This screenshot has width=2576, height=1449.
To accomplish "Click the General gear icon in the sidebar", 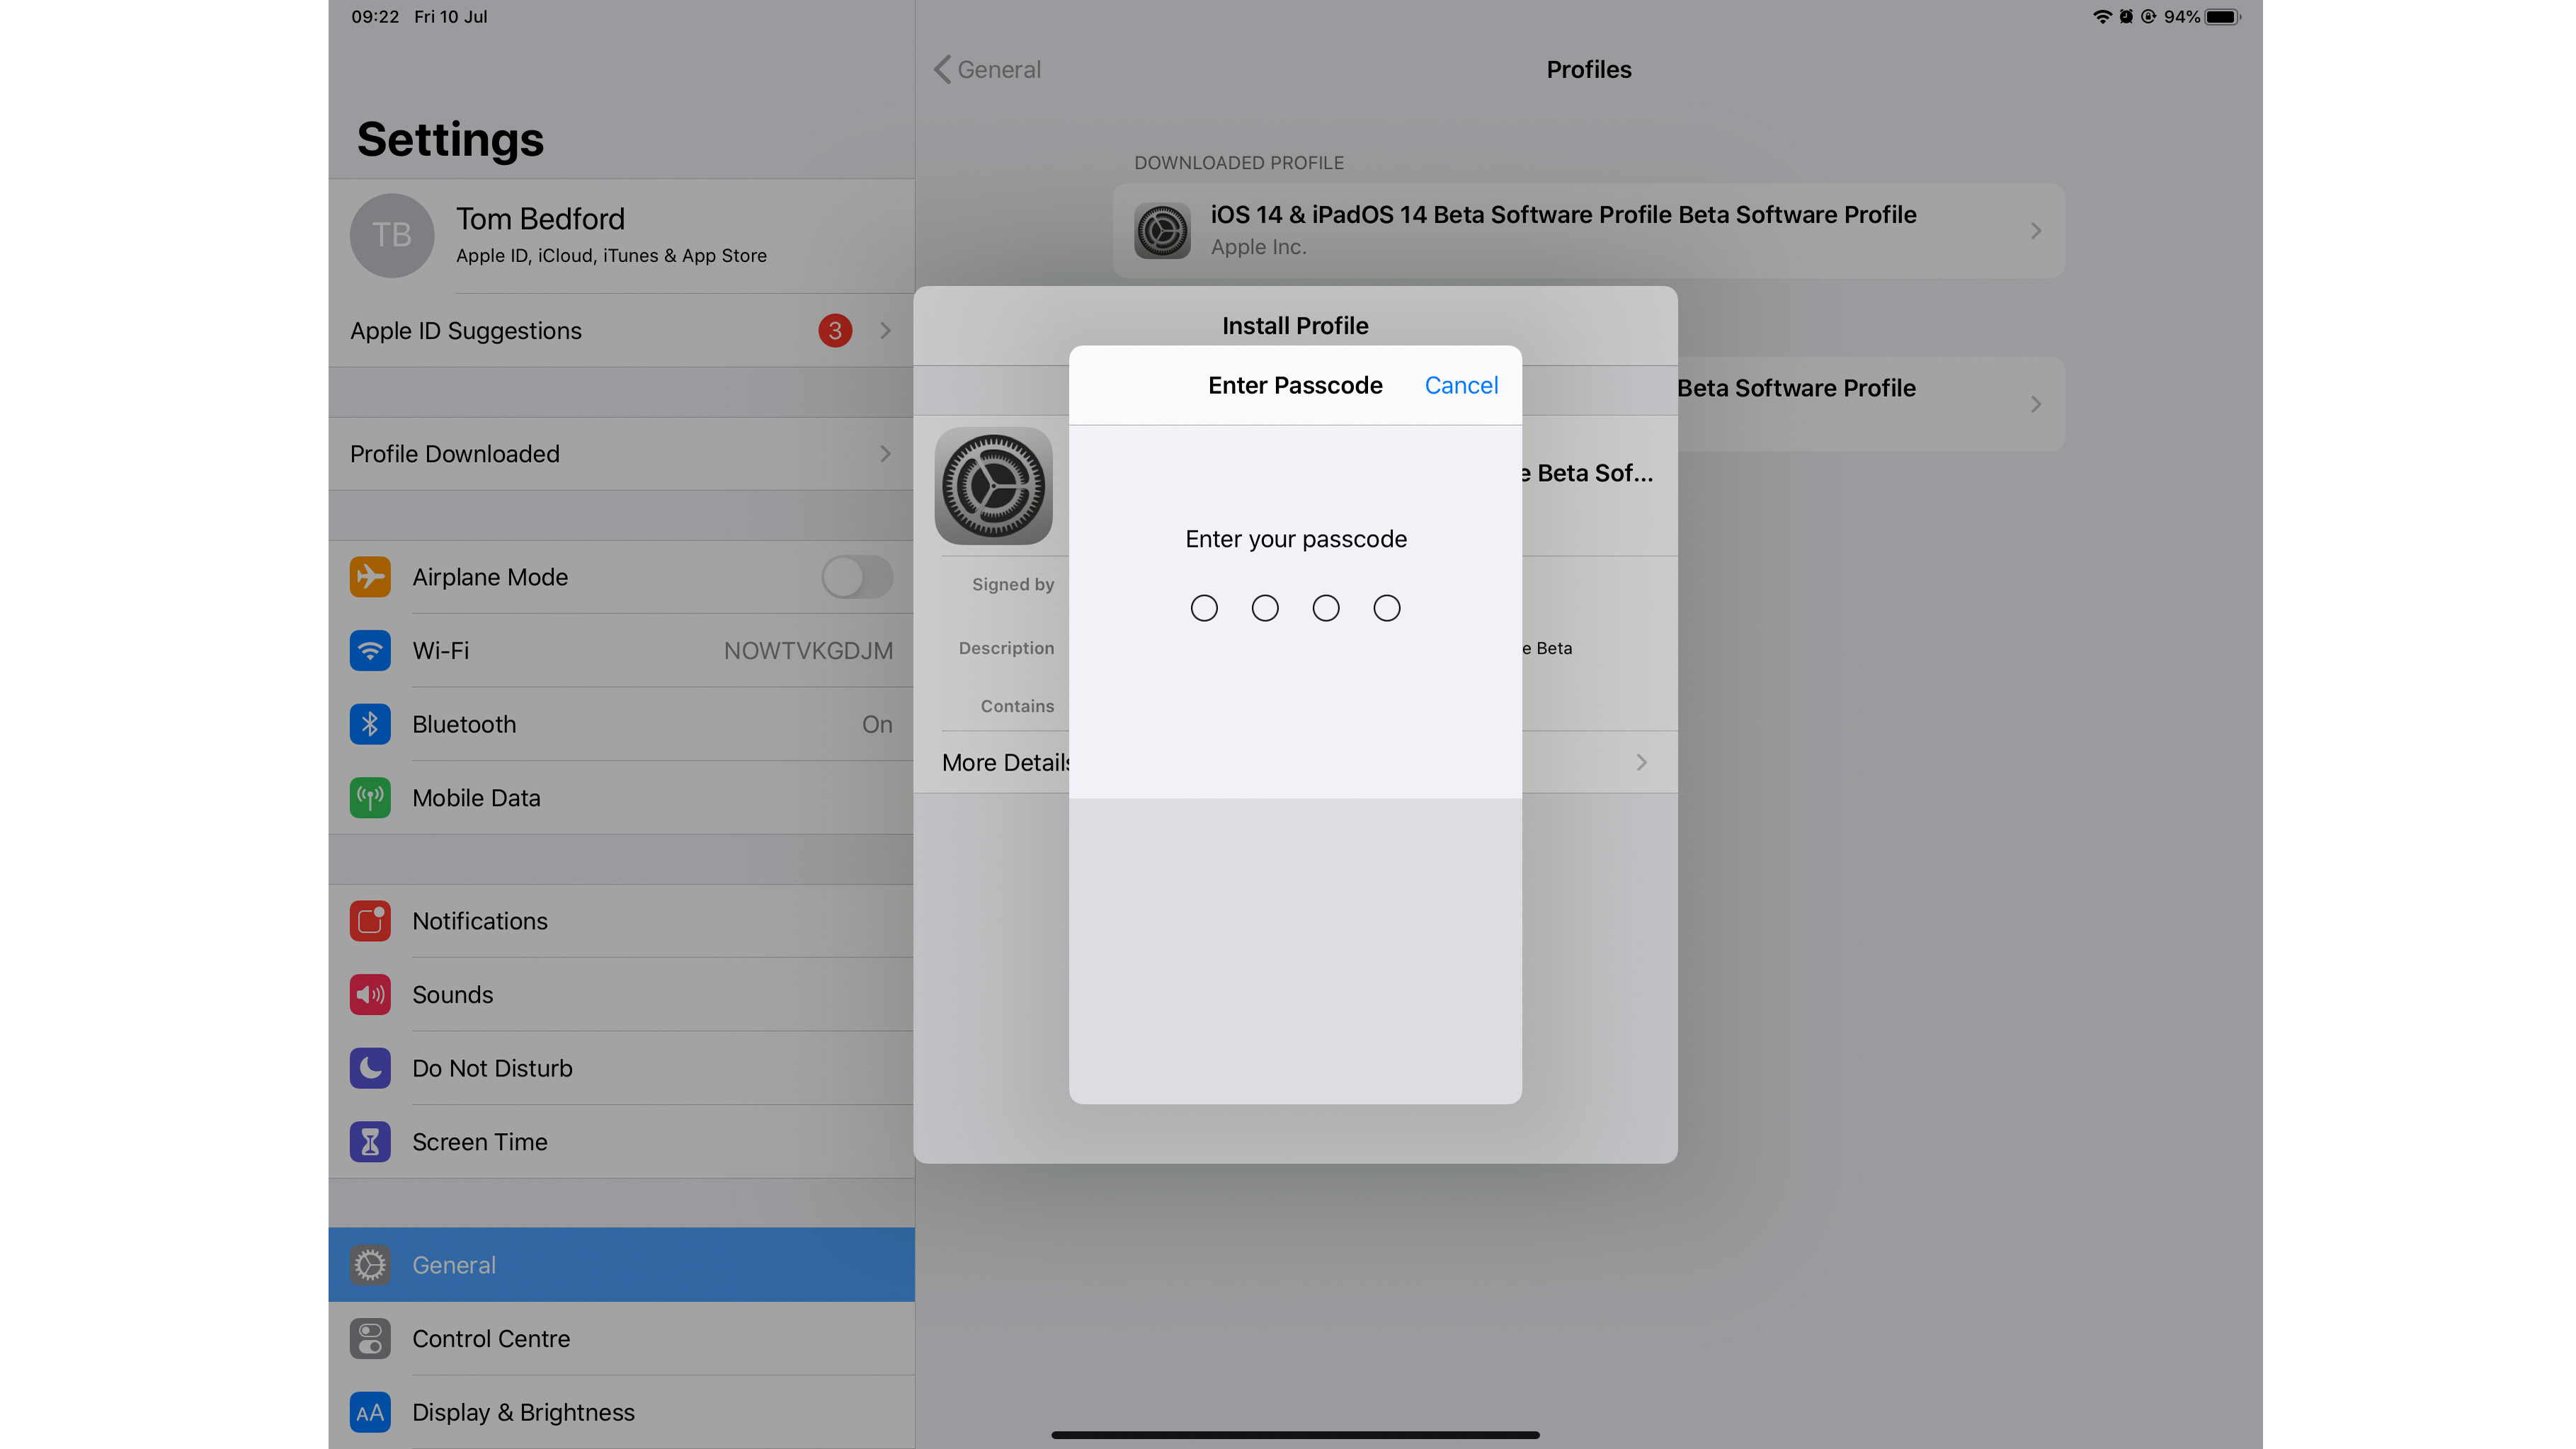I will coord(370,1265).
